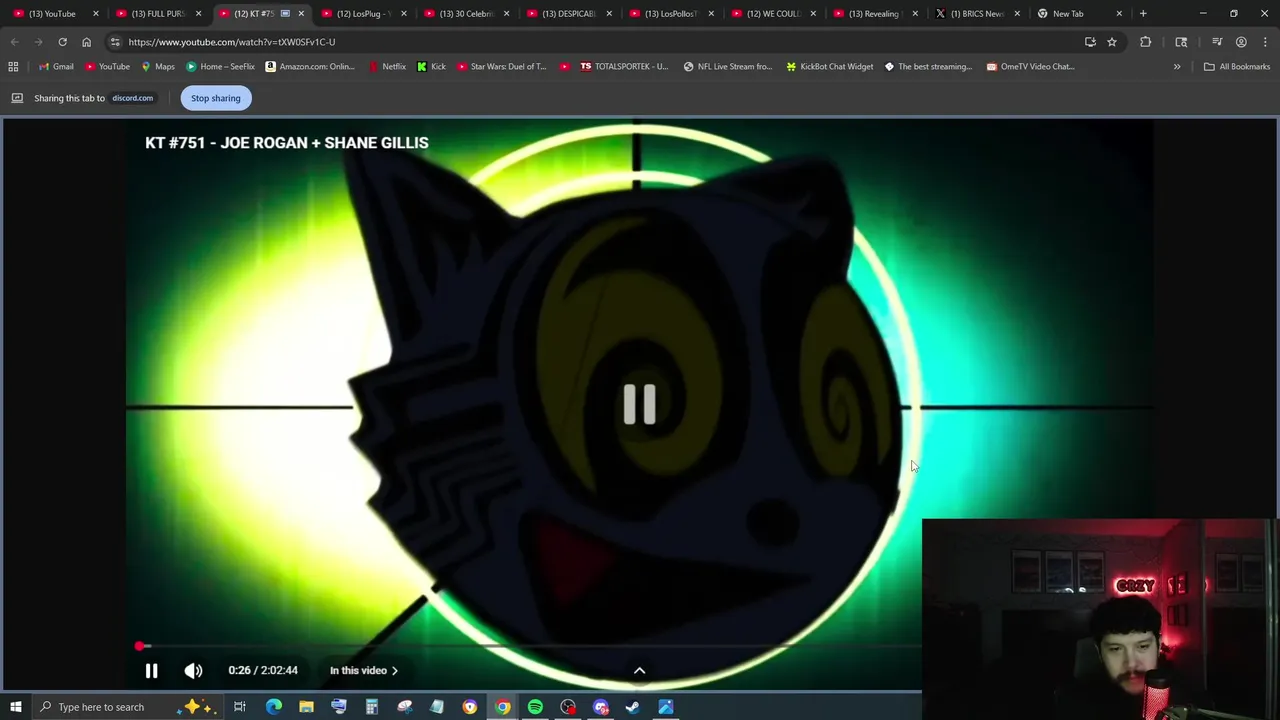The height and width of the screenshot is (720, 1280).
Task: Mute the video with the speaker icon
Action: pos(193,671)
